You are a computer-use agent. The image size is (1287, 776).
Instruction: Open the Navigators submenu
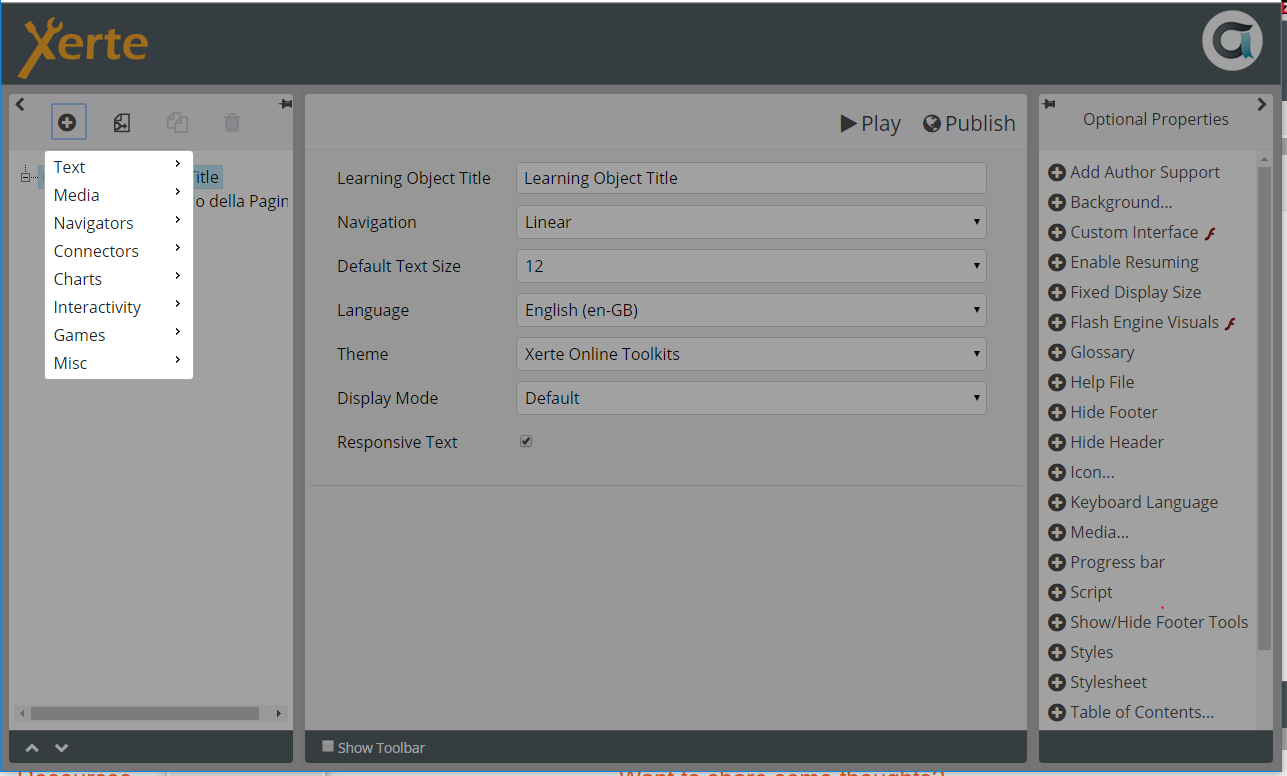(x=118, y=223)
